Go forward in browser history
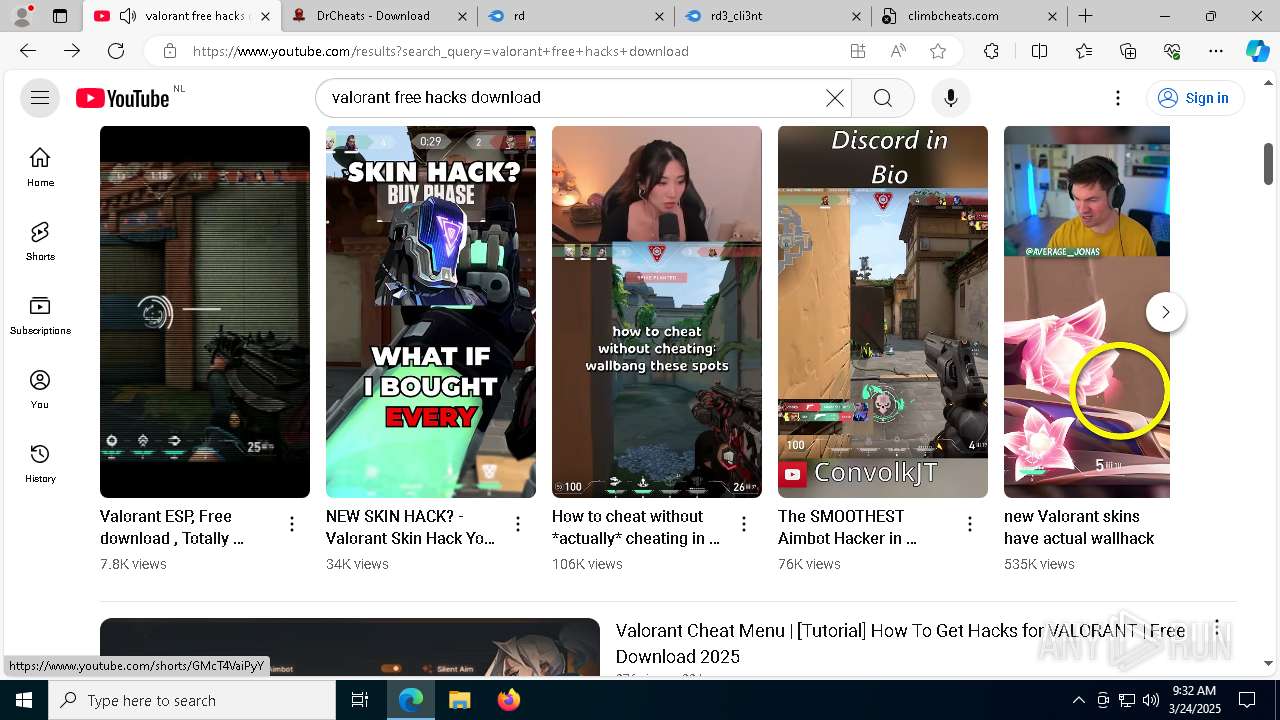This screenshot has width=1280, height=720. click(x=72, y=51)
